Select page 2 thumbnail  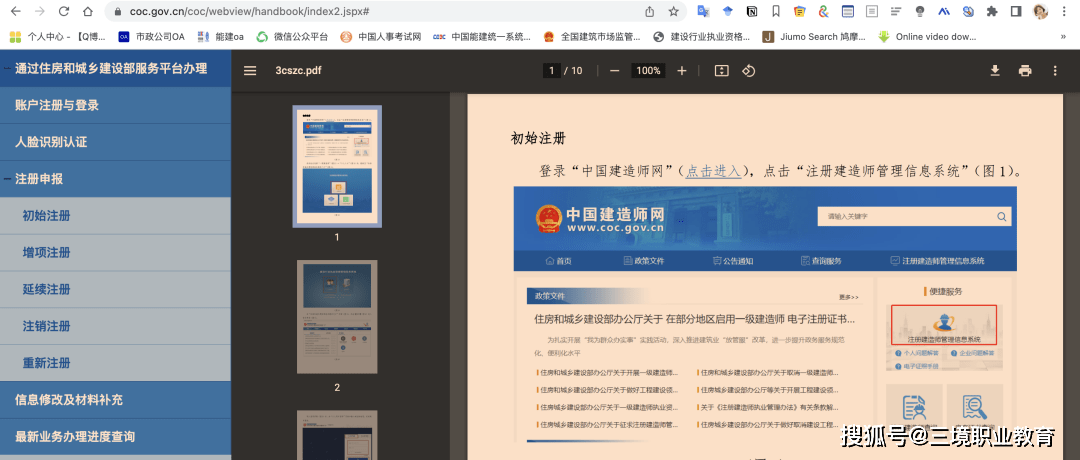[x=337, y=316]
